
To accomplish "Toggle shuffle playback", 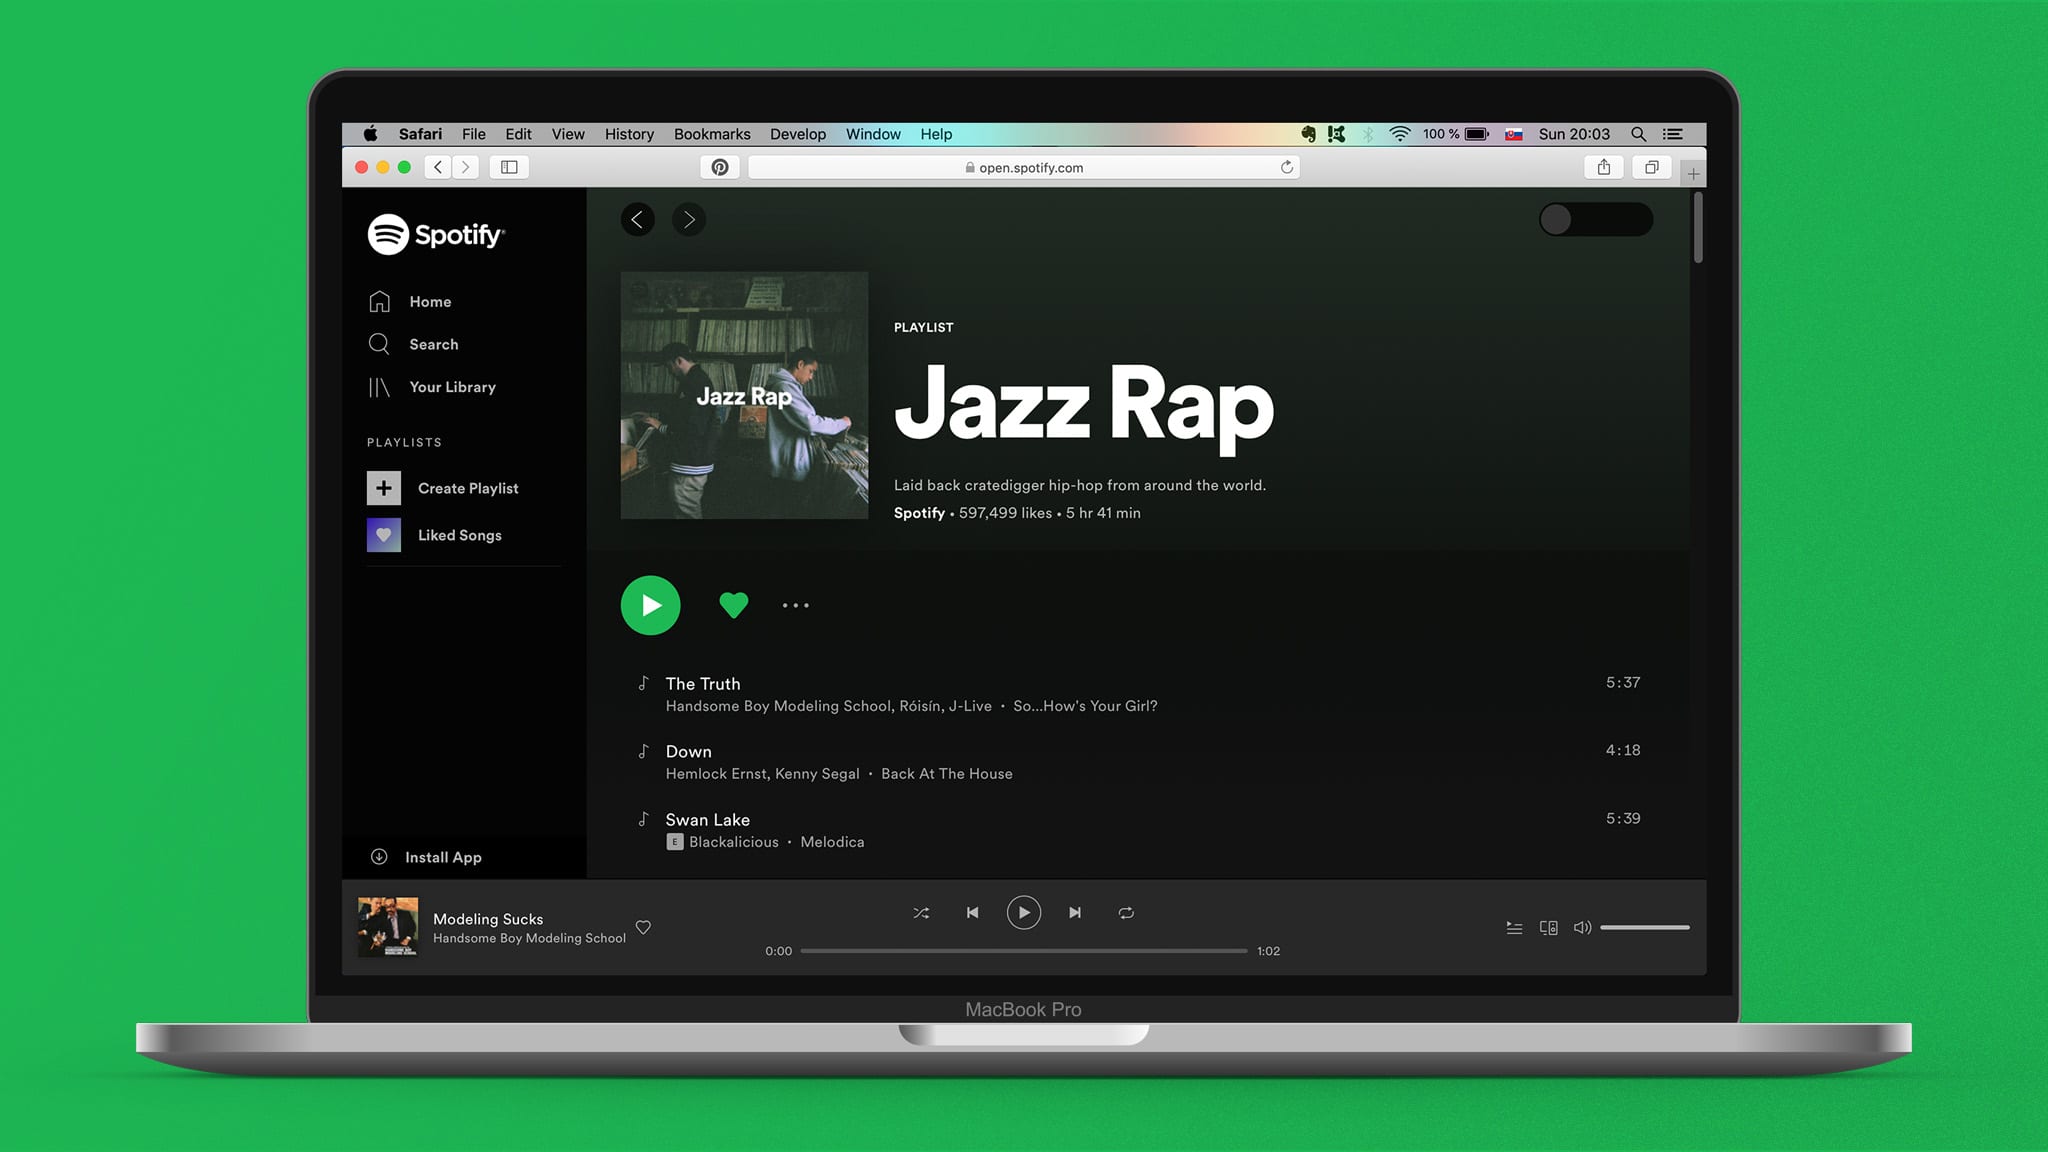I will [x=921, y=913].
